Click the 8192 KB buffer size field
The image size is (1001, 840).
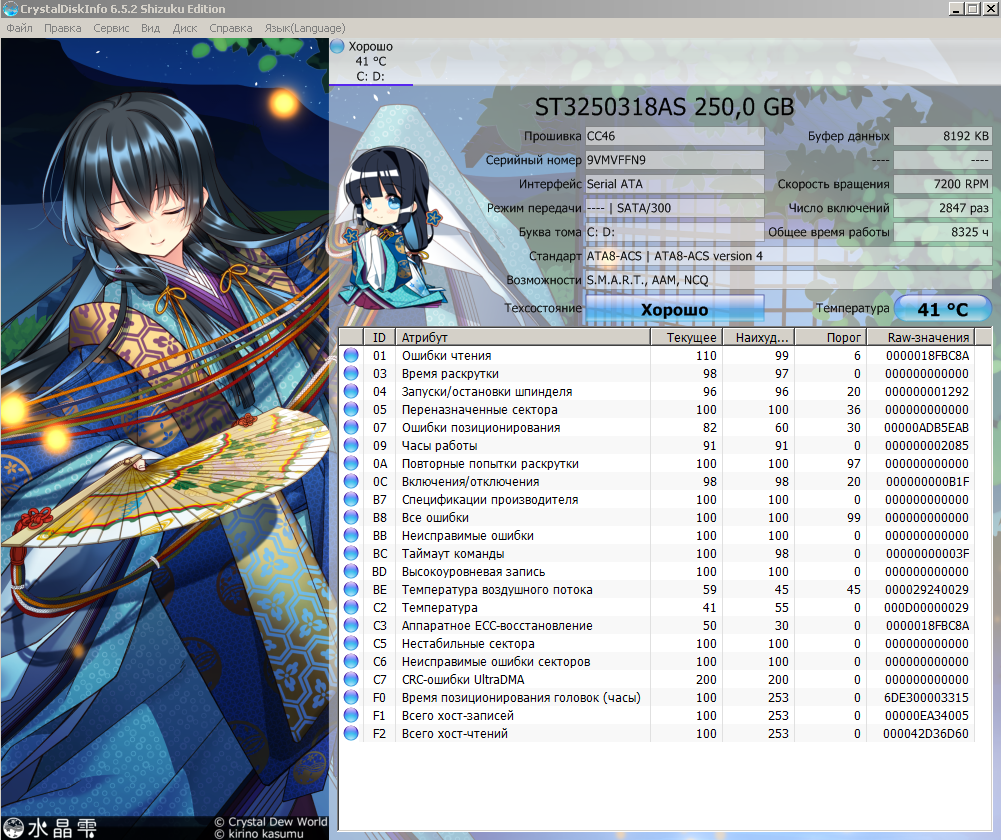click(x=943, y=136)
